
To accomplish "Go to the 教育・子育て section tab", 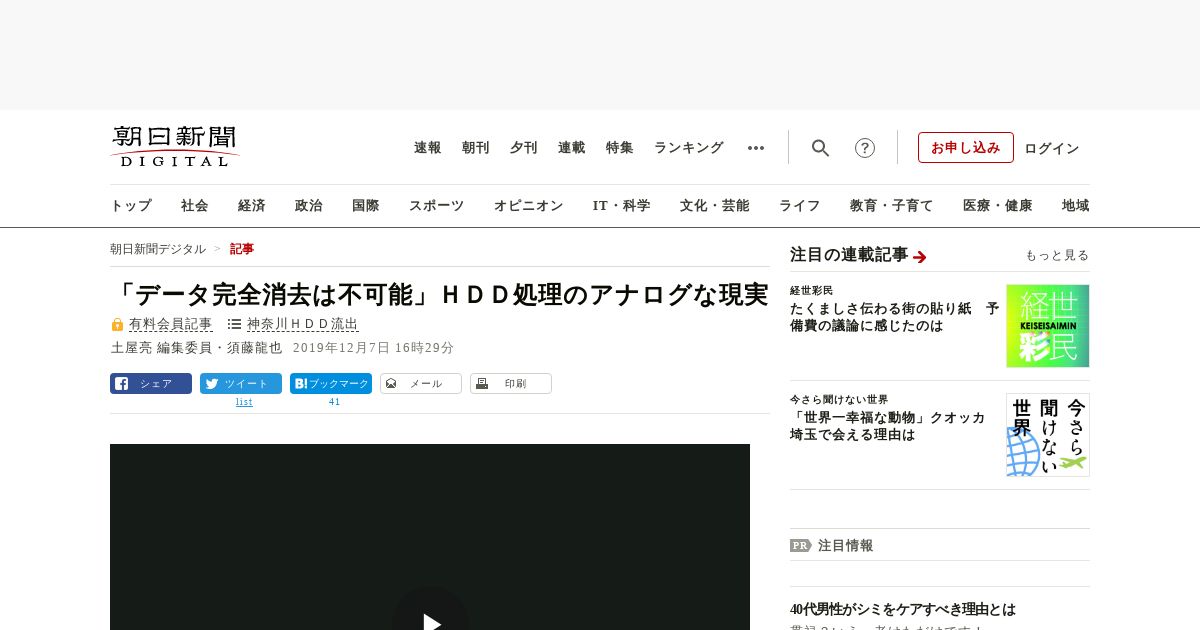I will [x=892, y=206].
